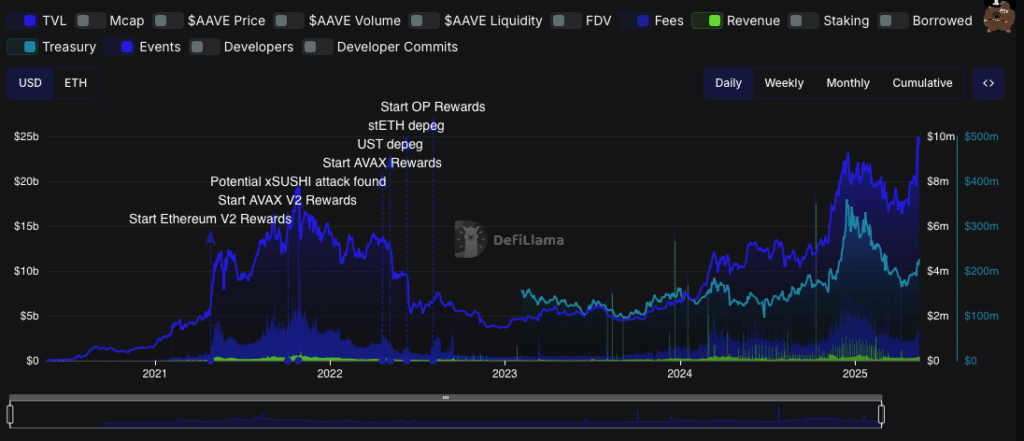Switch to Monthly interval

click(x=848, y=83)
